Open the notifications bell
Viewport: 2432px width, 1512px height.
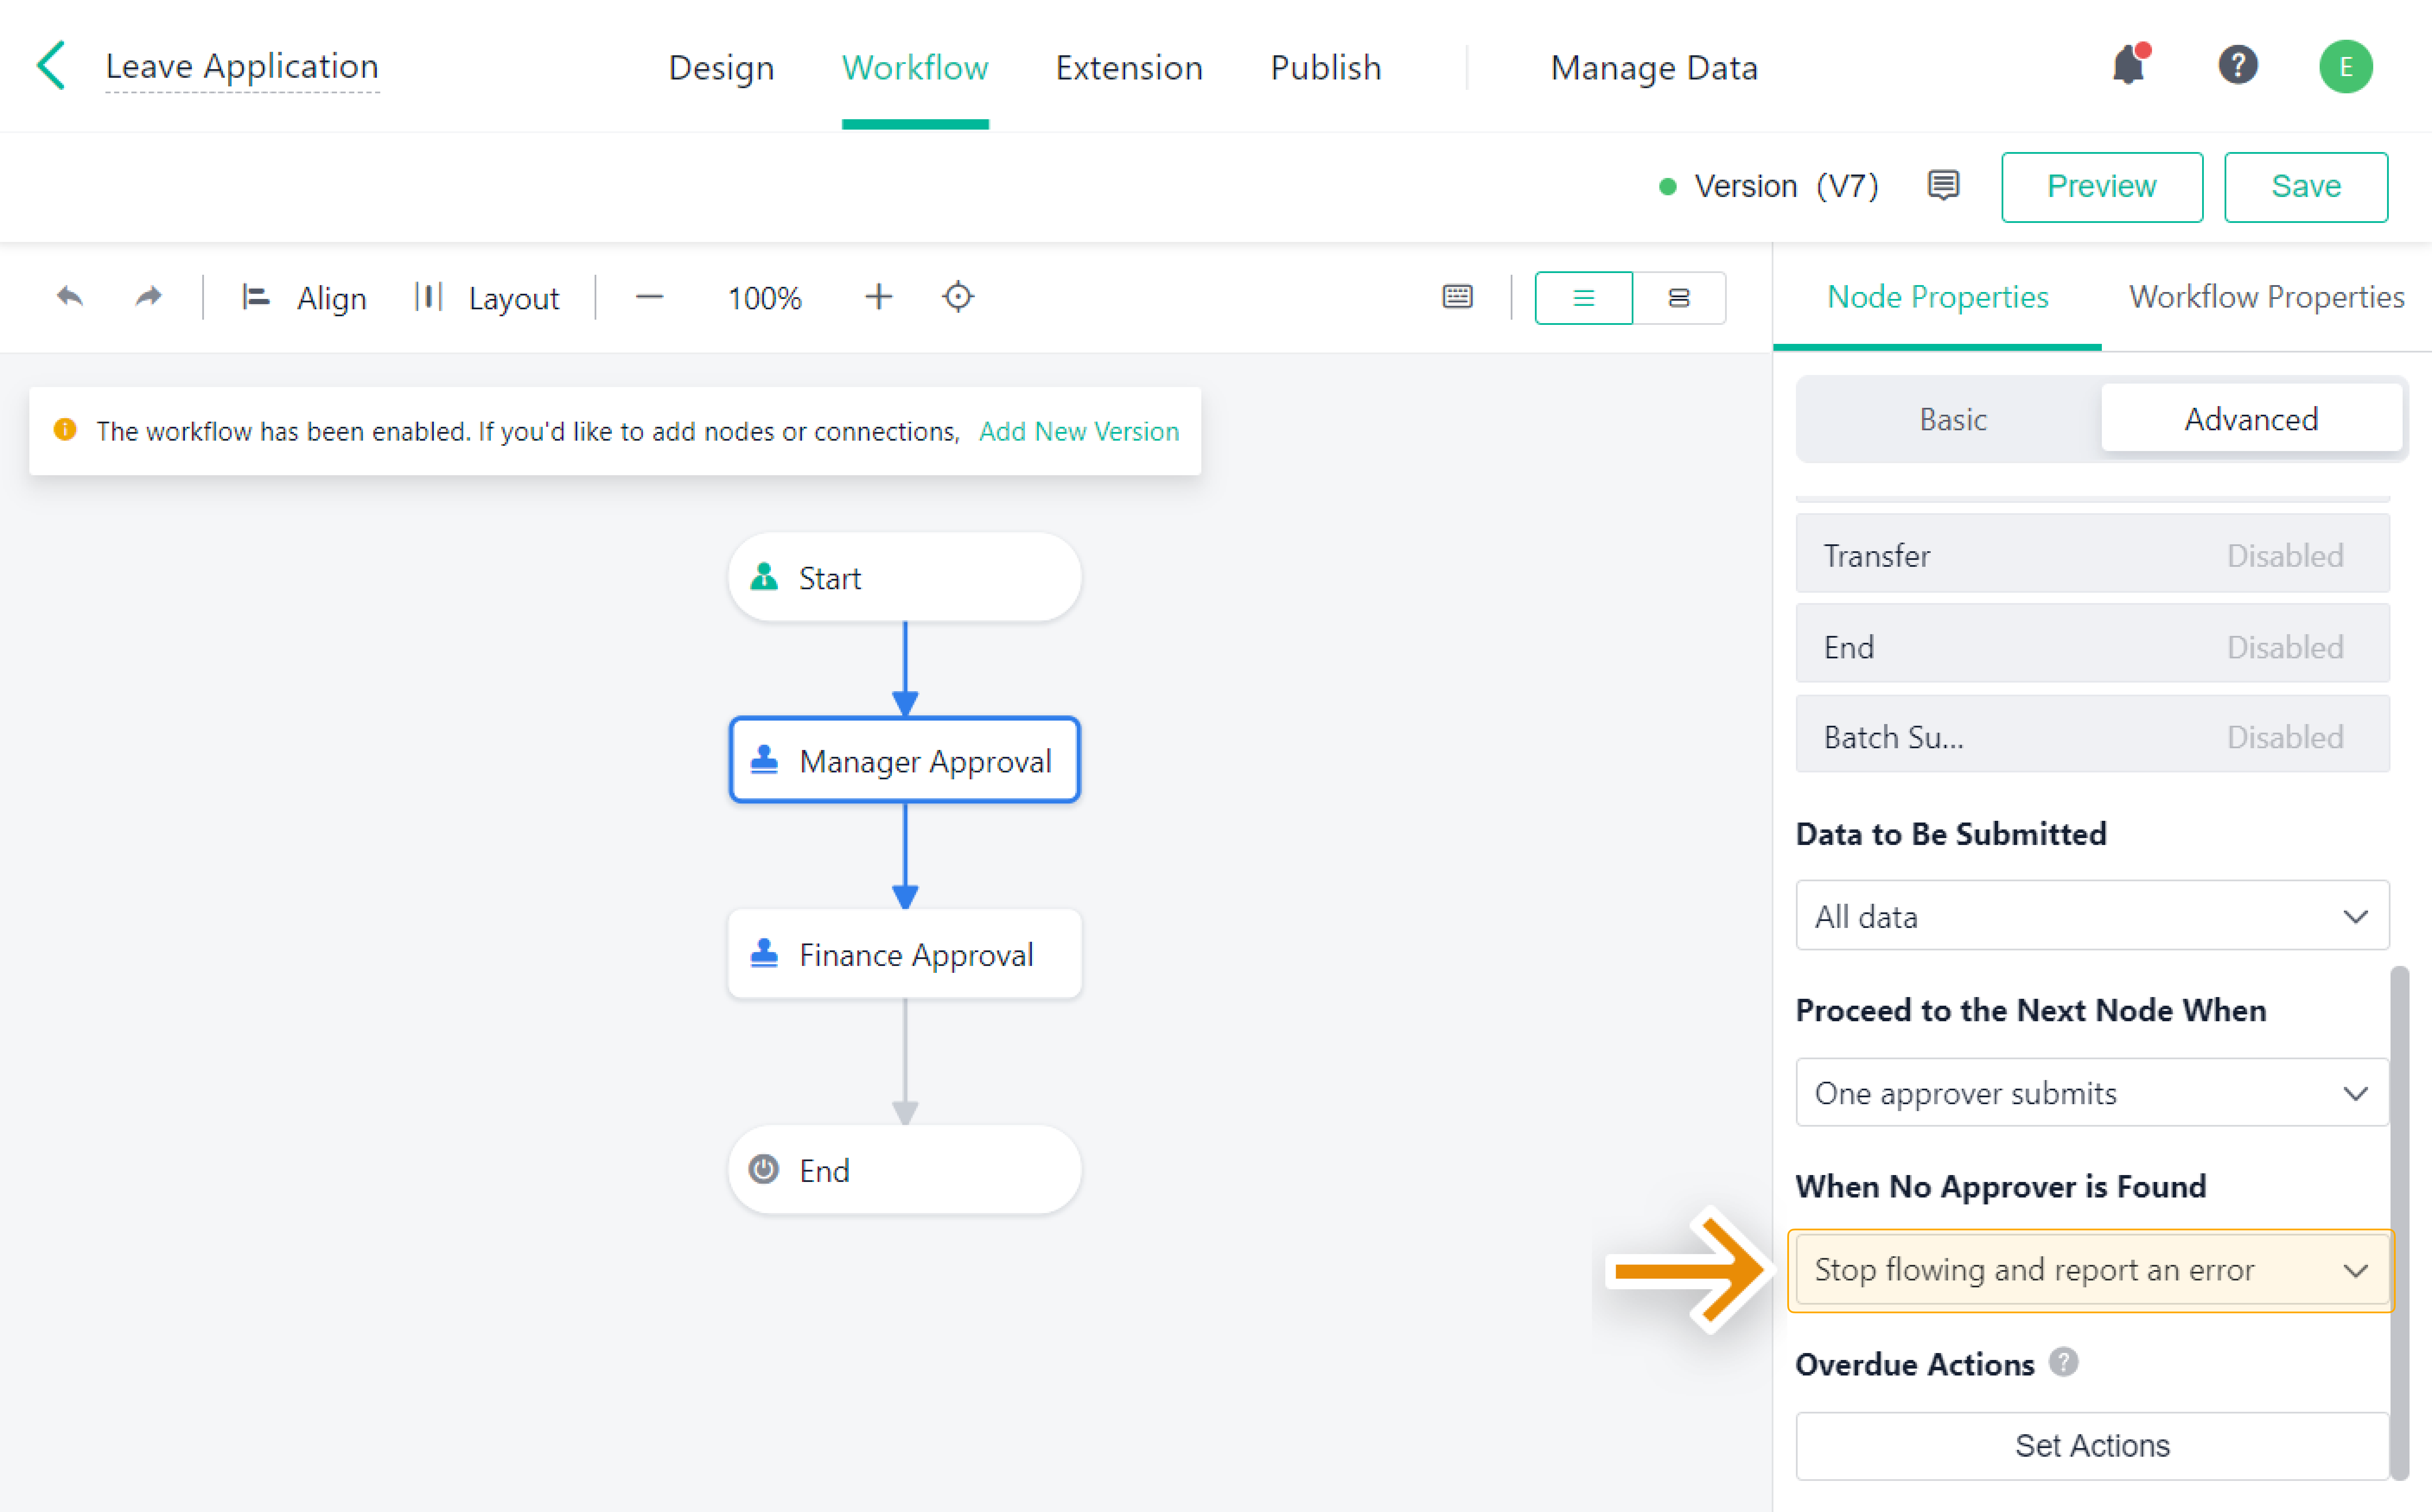(2128, 66)
